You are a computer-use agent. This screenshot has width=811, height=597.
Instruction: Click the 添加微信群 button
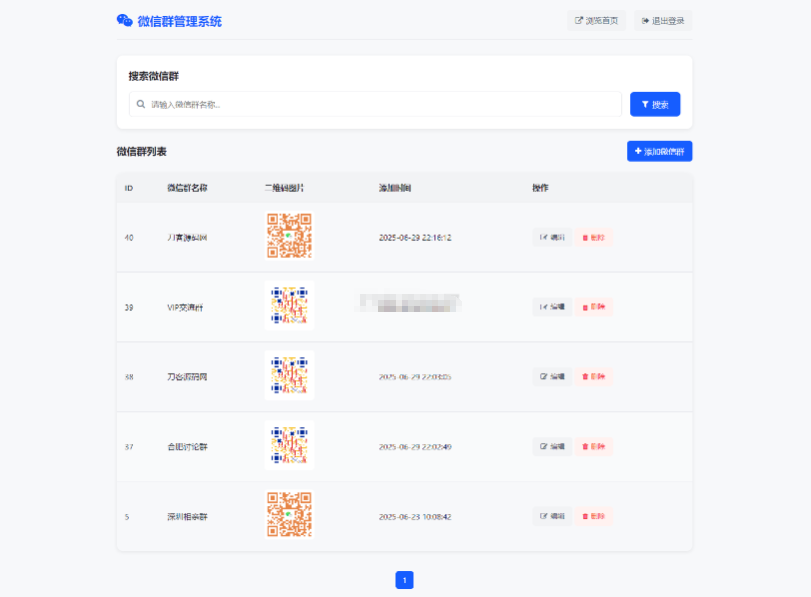tap(658, 150)
